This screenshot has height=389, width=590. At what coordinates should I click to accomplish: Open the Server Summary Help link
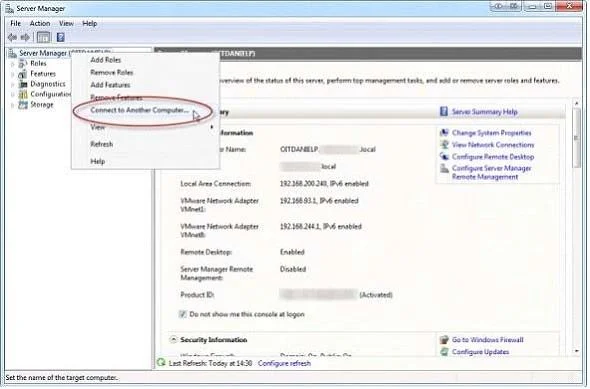pos(485,112)
